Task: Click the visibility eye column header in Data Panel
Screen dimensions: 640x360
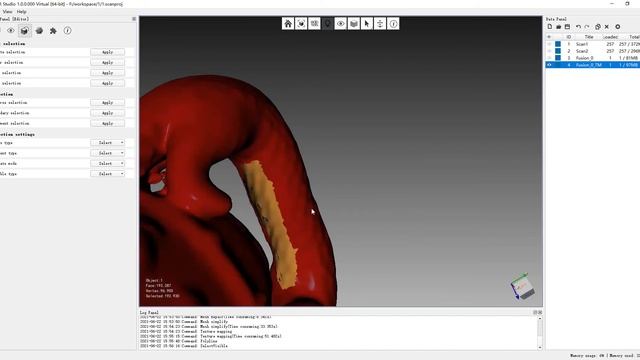Action: tap(549, 37)
